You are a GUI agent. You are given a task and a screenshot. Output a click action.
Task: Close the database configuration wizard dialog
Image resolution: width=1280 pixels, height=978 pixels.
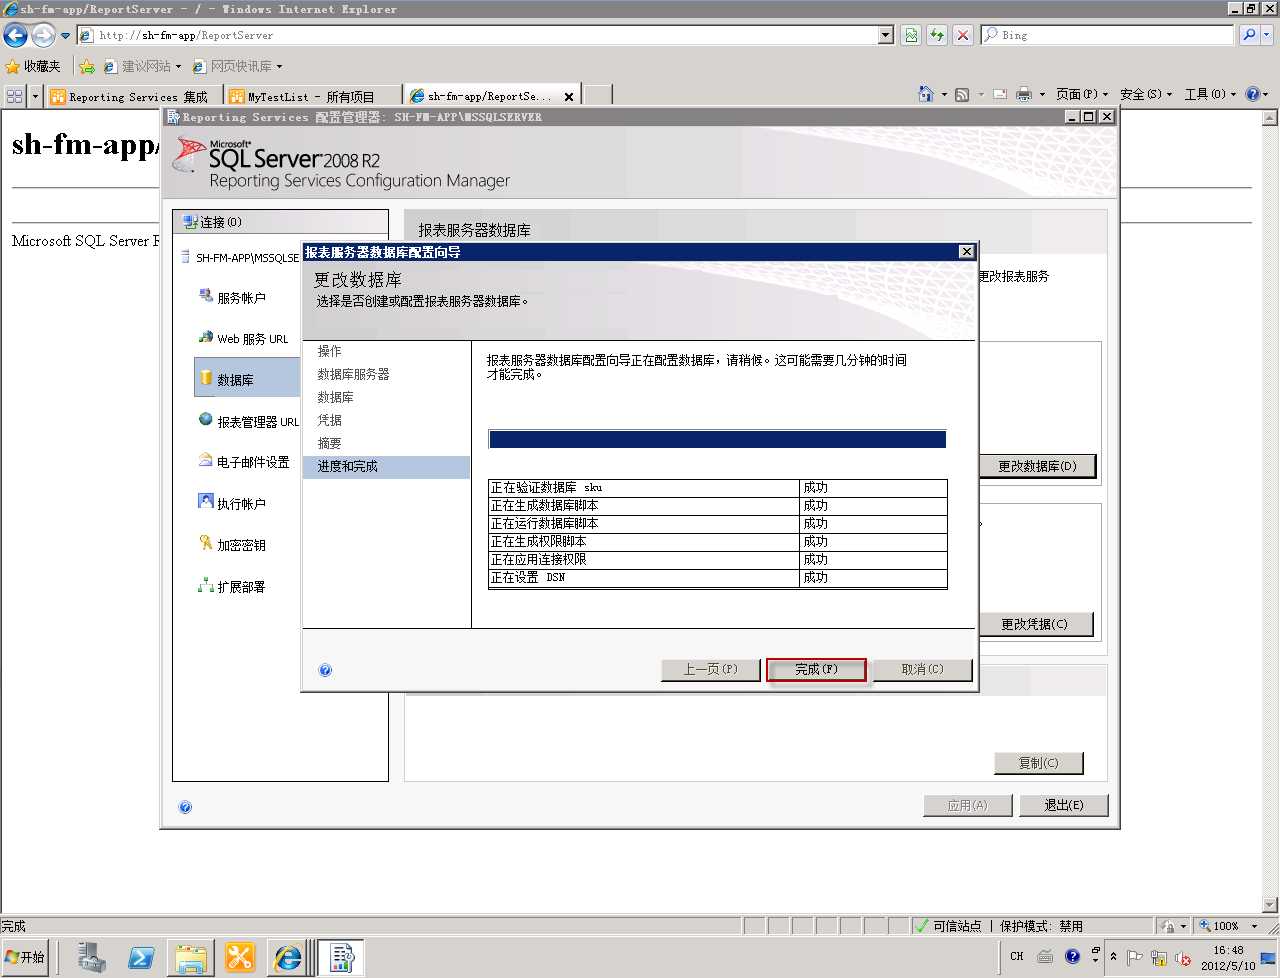(x=966, y=252)
